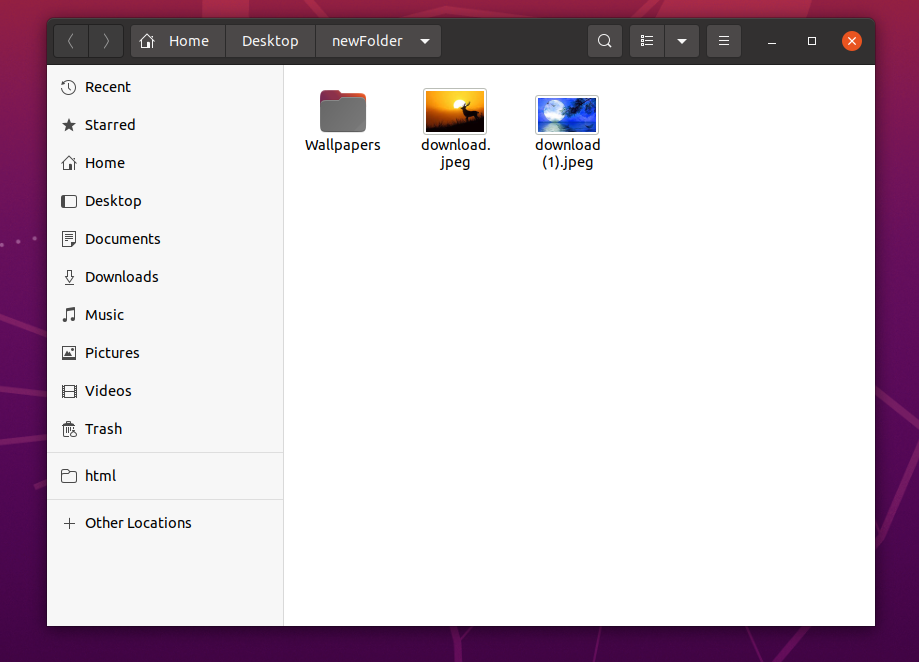Open the hamburger menu
The height and width of the screenshot is (662, 919).
723,40
